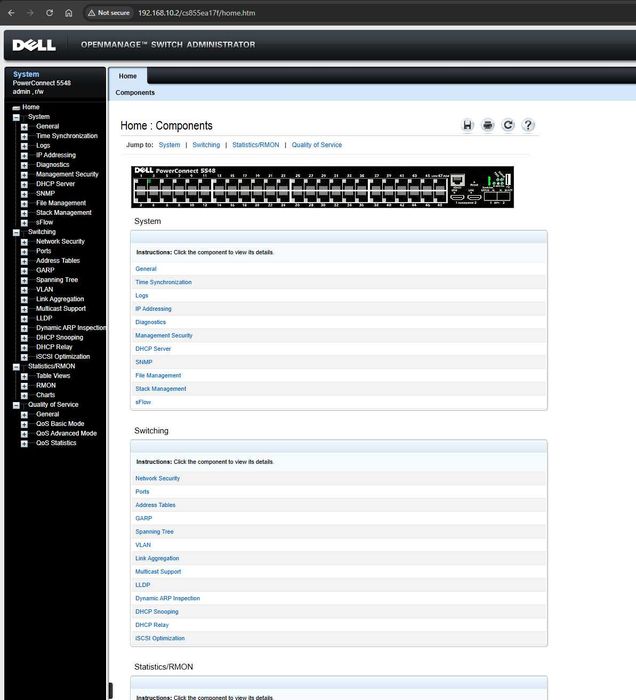The width and height of the screenshot is (636, 700).
Task: Click the Not secure warning indicator
Action: (109, 13)
